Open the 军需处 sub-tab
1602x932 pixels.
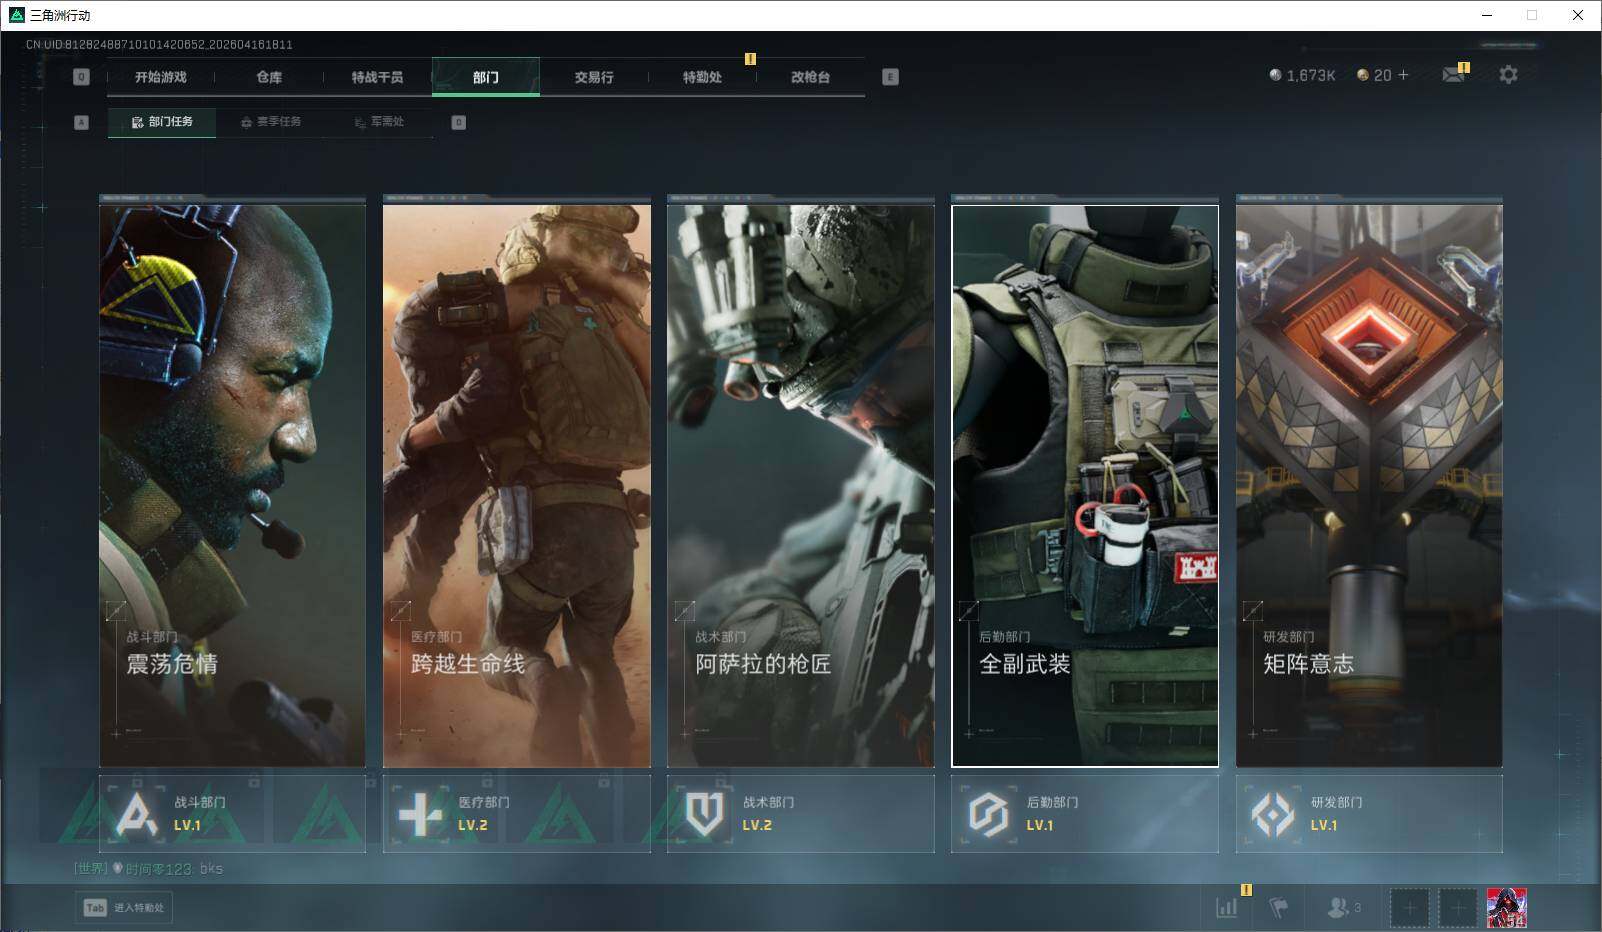379,122
